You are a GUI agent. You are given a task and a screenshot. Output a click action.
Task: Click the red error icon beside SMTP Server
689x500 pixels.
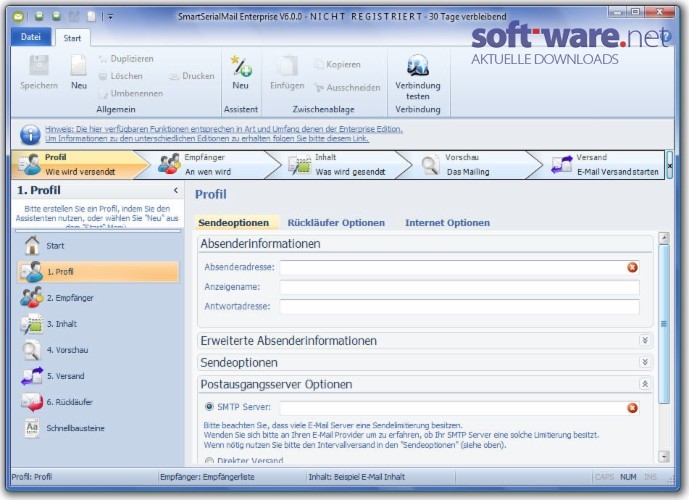632,408
